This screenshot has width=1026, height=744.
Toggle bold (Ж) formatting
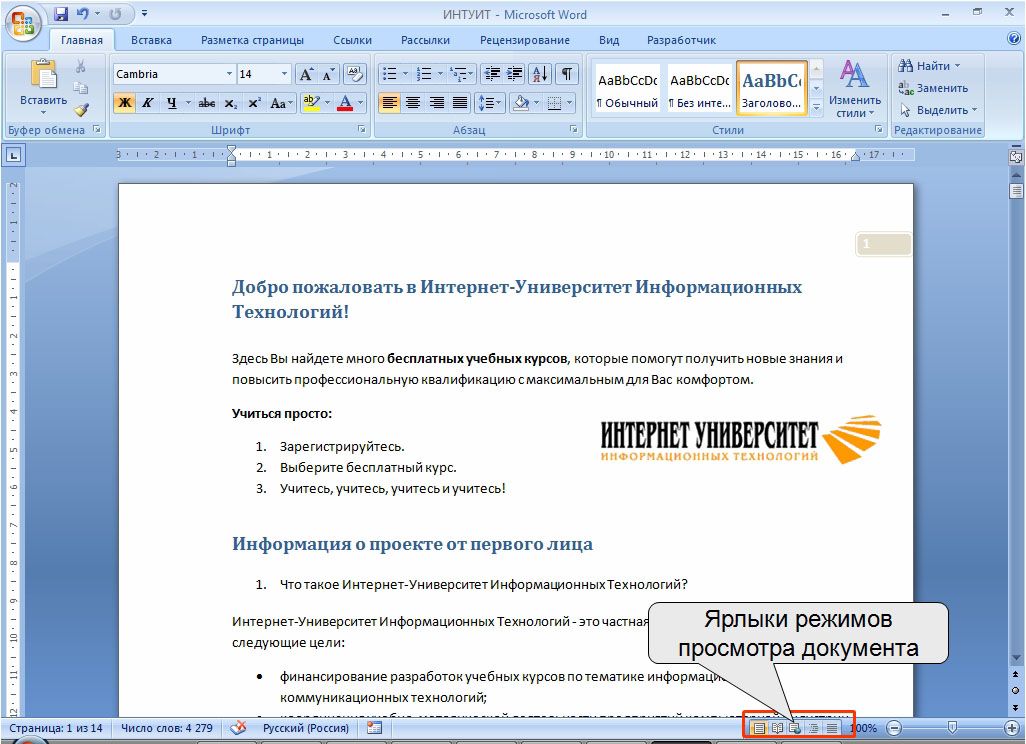[124, 103]
